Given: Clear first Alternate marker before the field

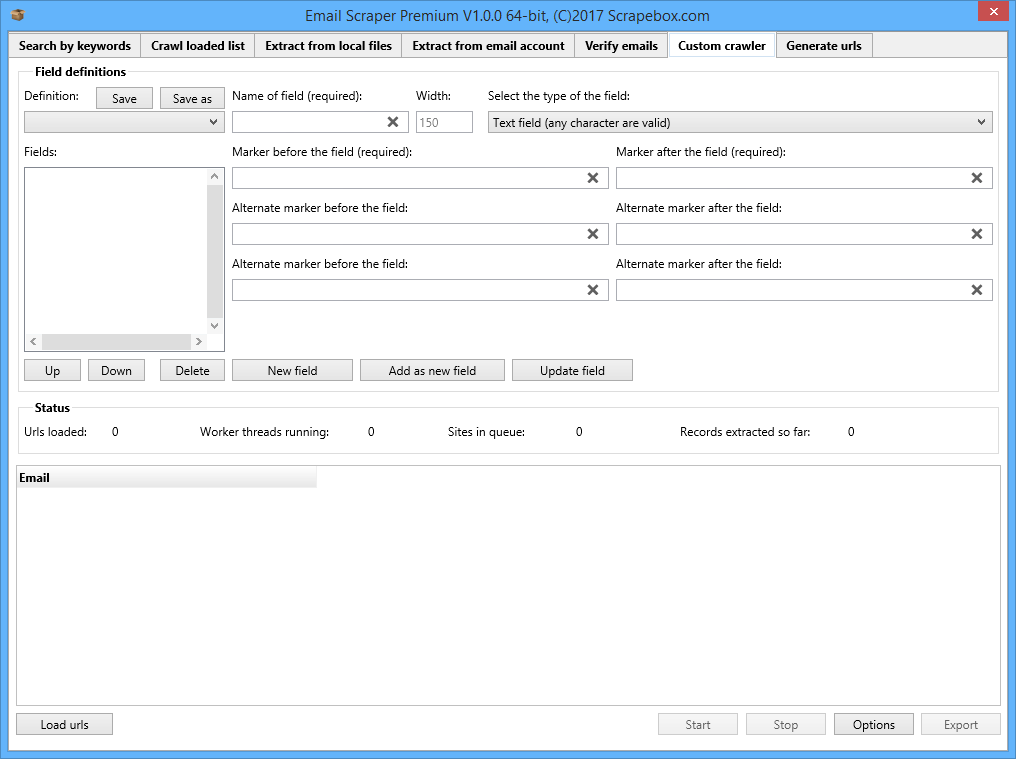Looking at the screenshot, I should pos(593,234).
